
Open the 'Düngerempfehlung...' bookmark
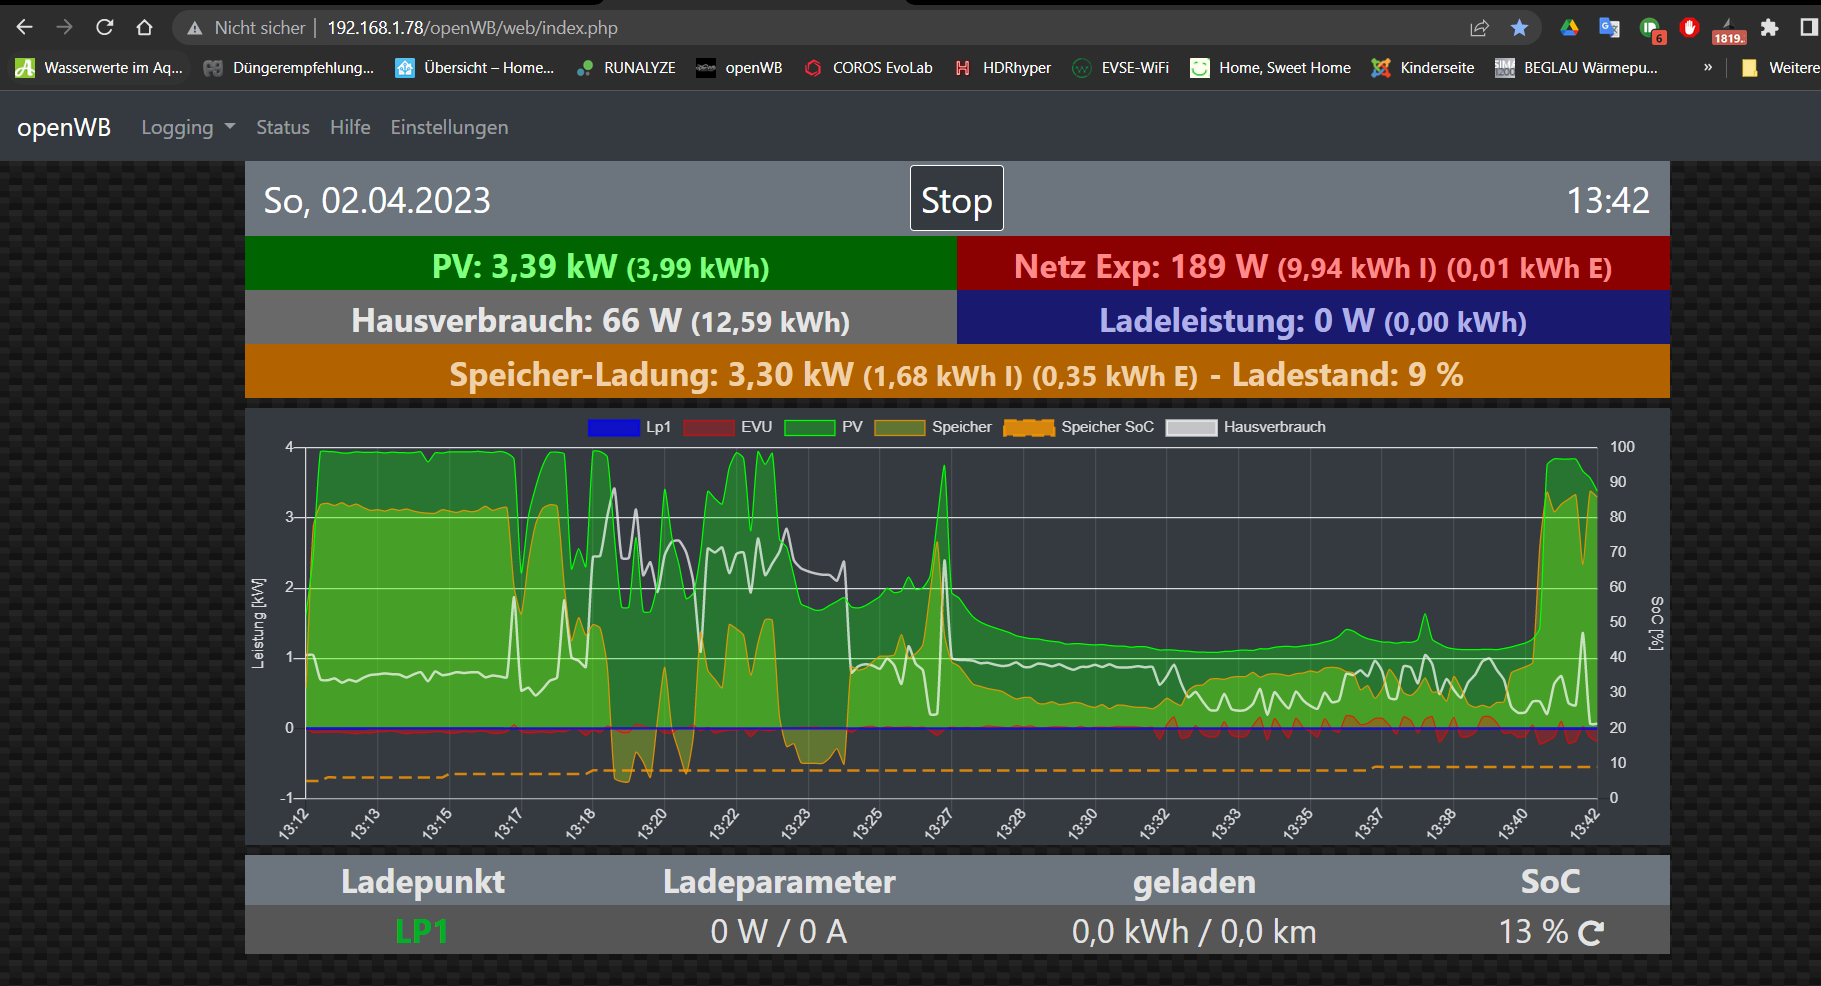tap(288, 68)
